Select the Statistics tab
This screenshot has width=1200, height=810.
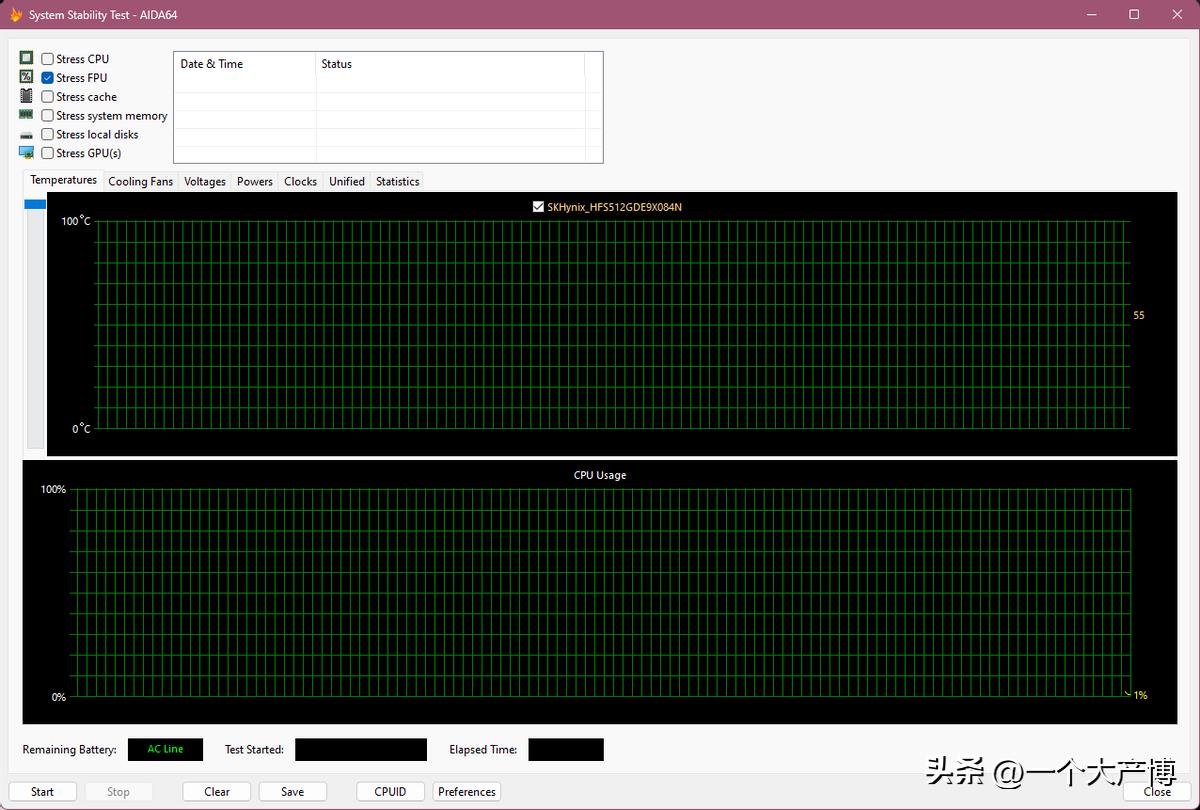(x=397, y=181)
